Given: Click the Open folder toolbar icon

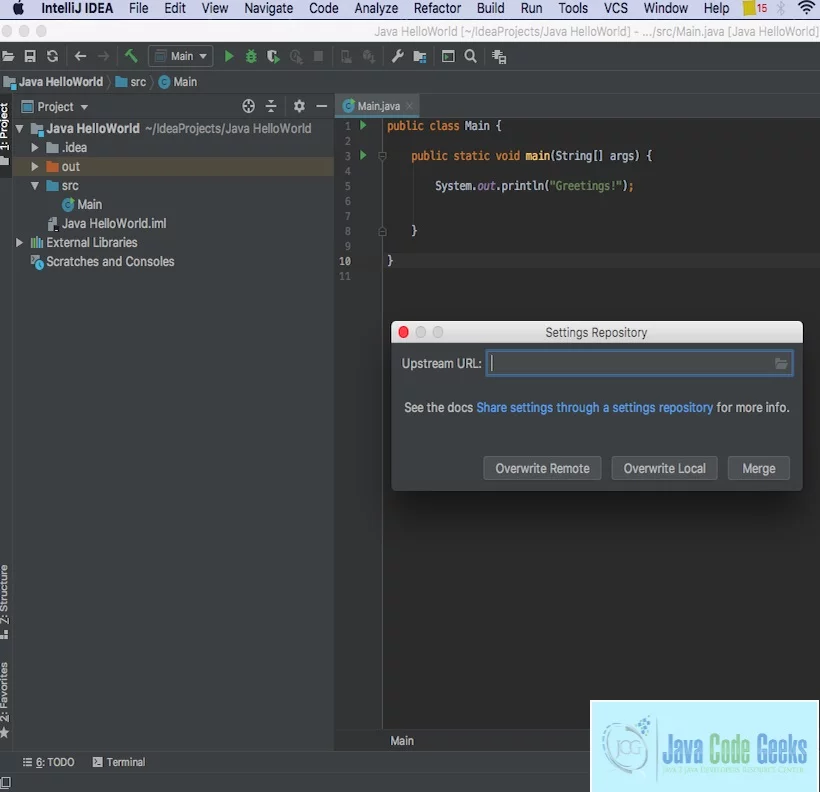Looking at the screenshot, I should pos(8,56).
